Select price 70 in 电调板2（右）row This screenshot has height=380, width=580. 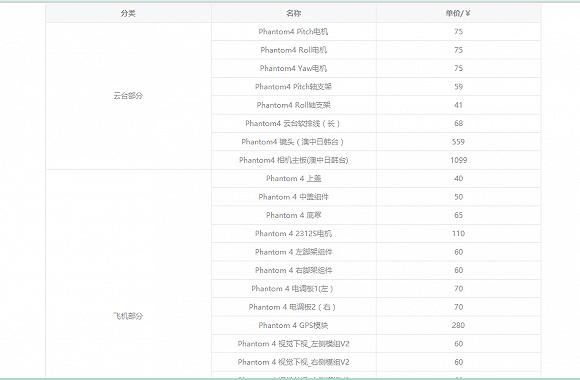pyautogui.click(x=458, y=307)
